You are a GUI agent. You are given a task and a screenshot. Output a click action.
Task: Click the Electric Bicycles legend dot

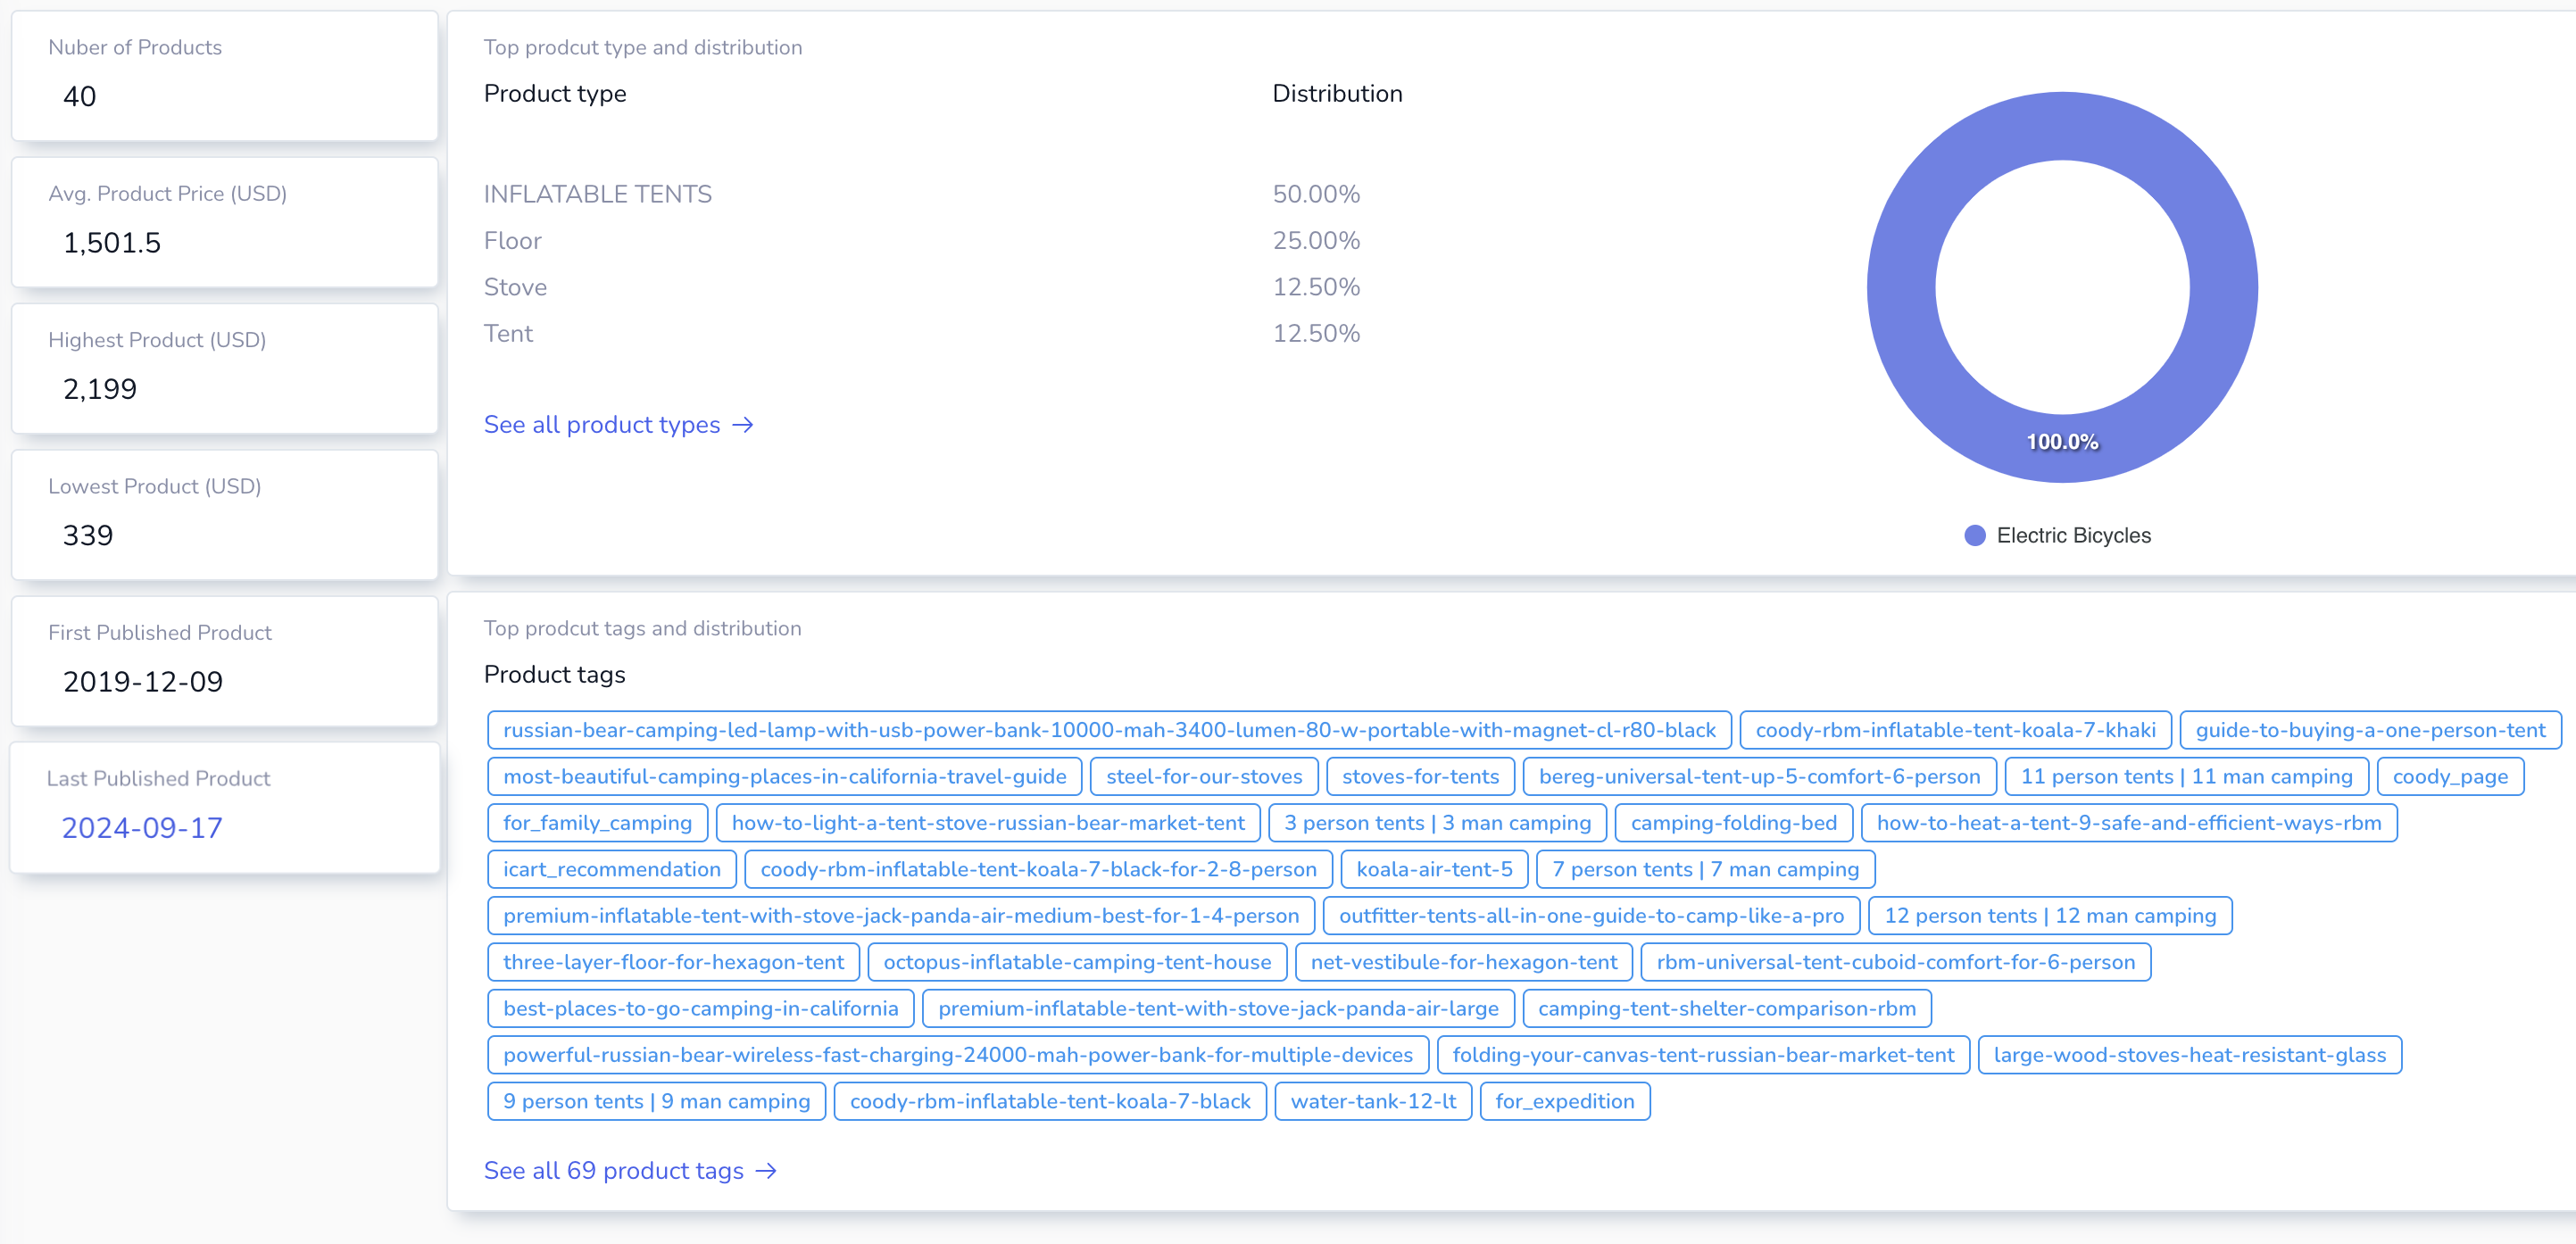[1975, 536]
